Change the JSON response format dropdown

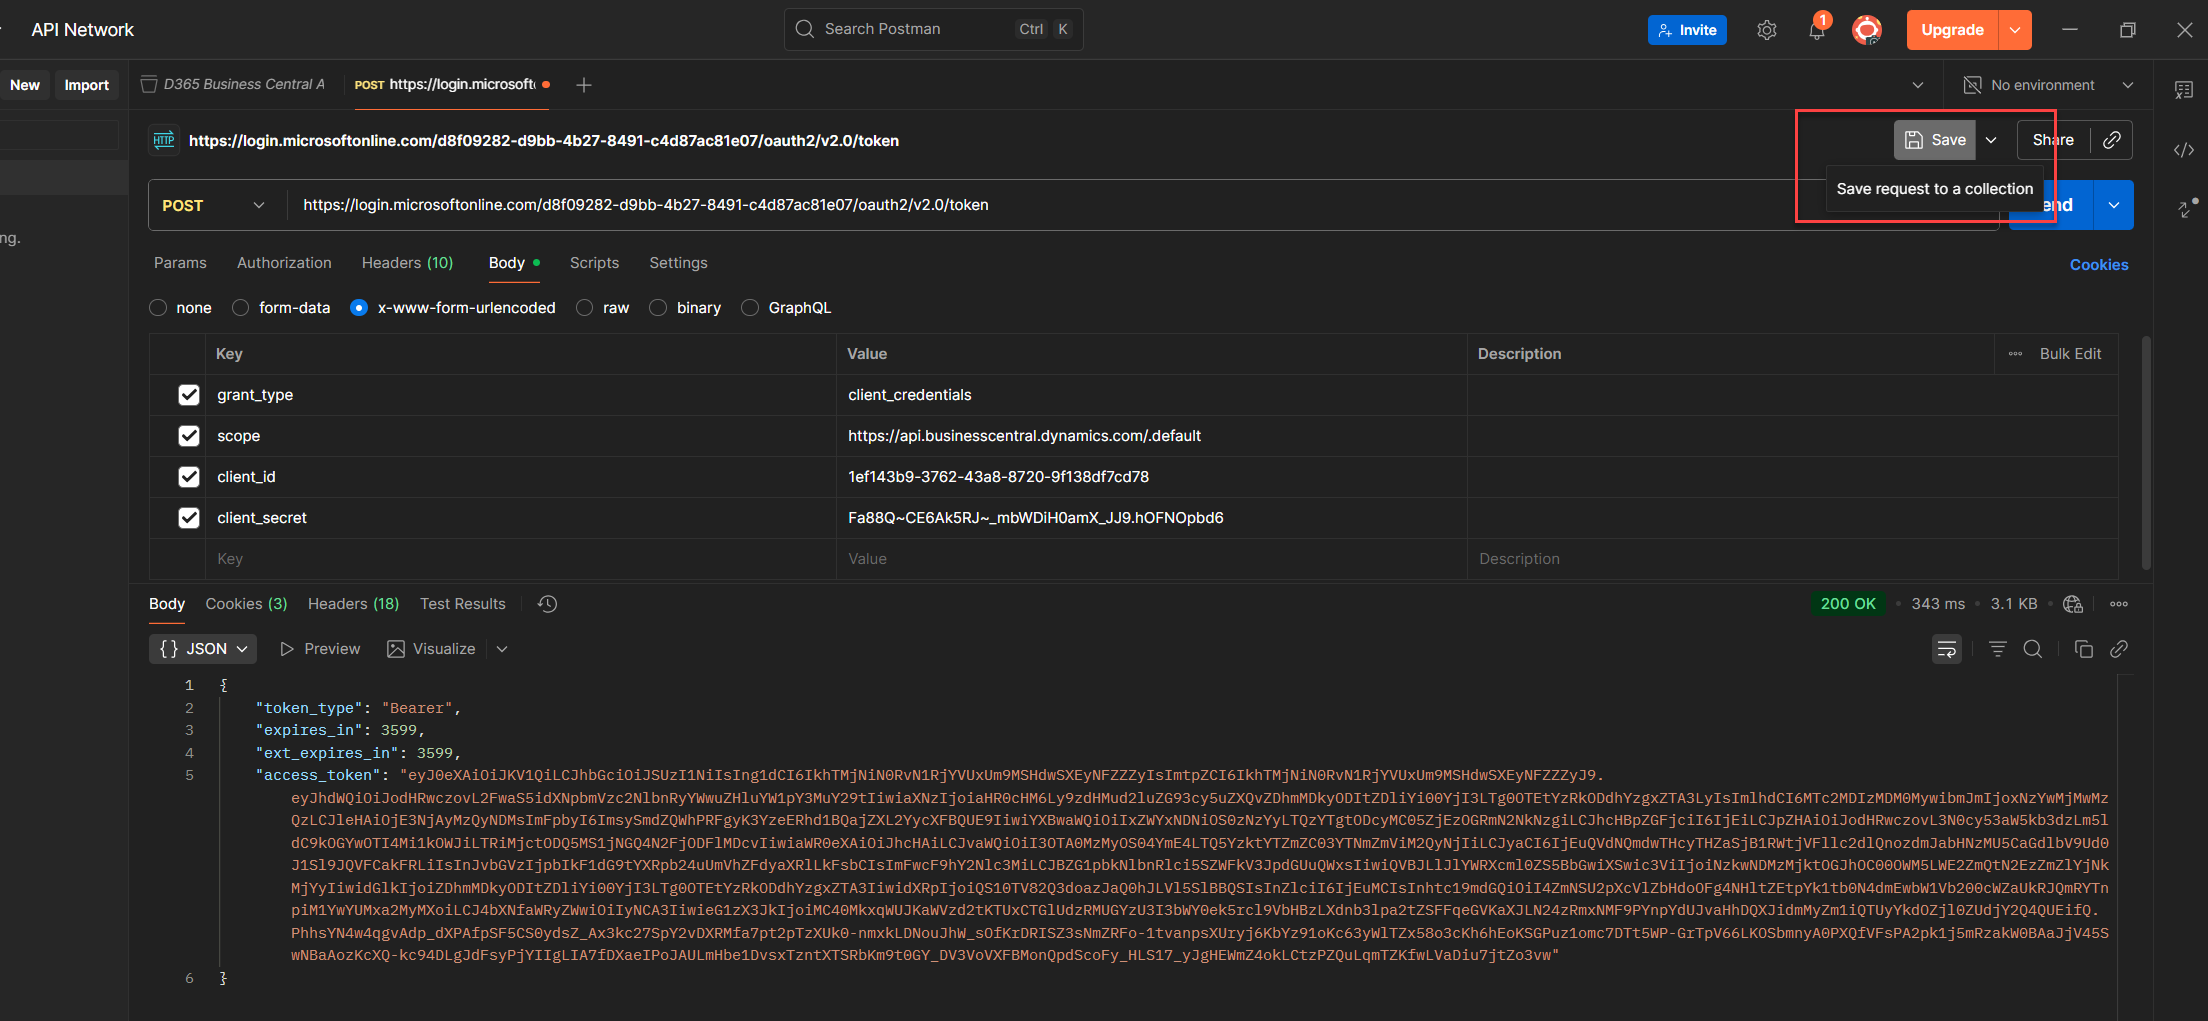(x=203, y=649)
